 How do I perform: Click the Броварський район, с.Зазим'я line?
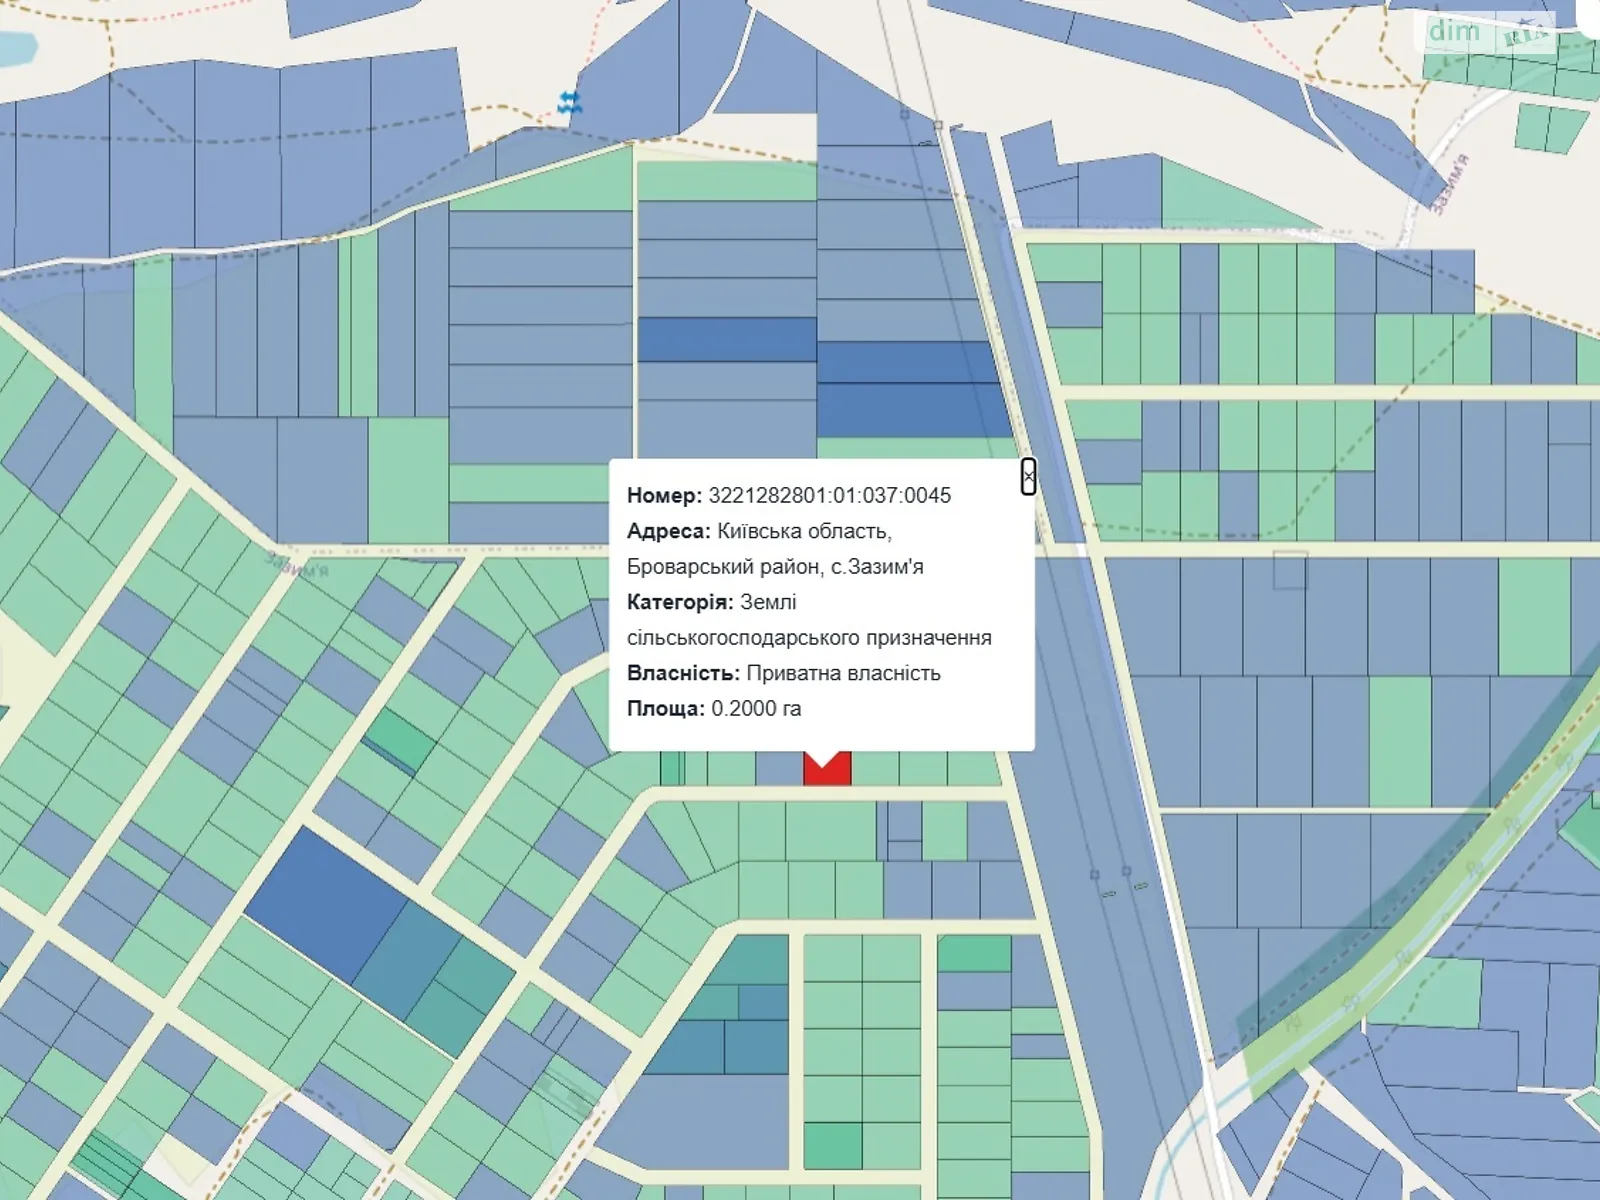(x=774, y=567)
